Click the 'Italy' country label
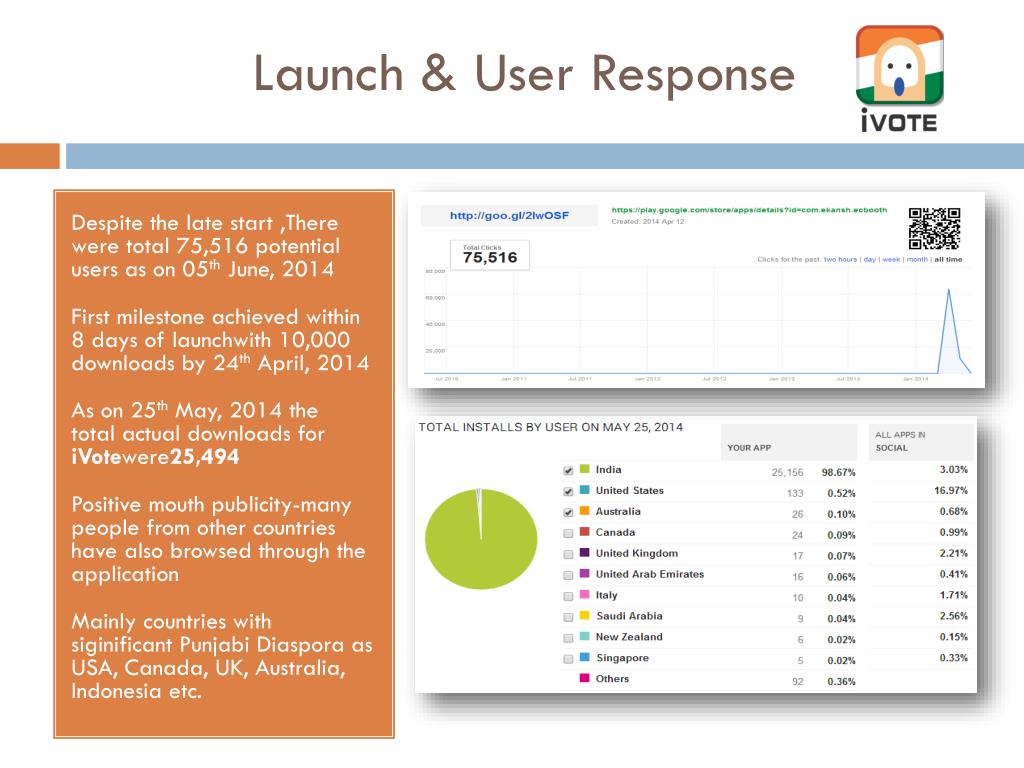 pyautogui.click(x=606, y=595)
